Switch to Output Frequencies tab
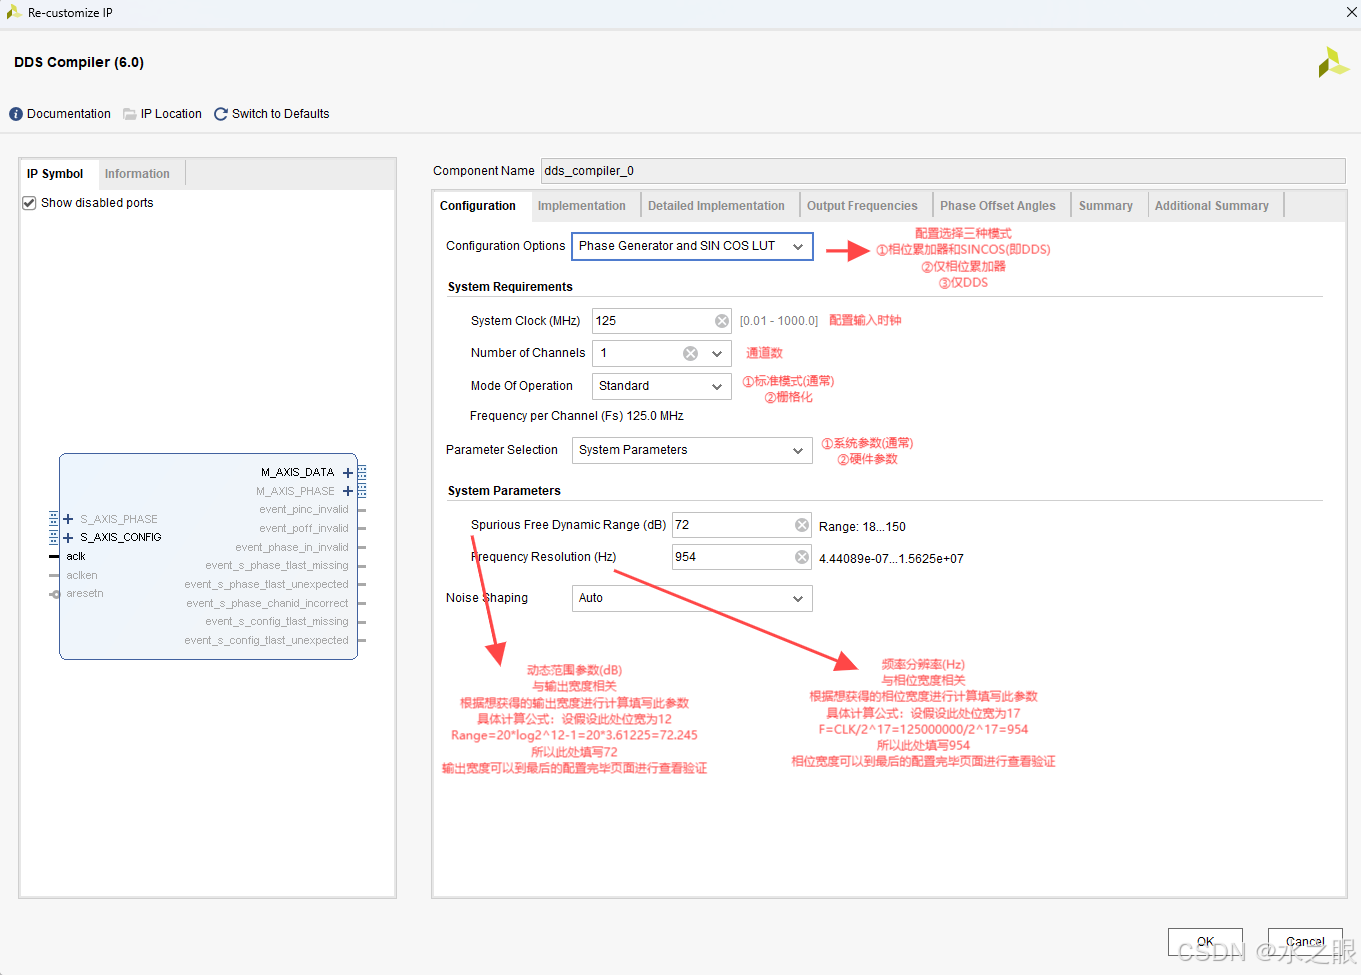Screen dimensions: 1361x975 862,206
